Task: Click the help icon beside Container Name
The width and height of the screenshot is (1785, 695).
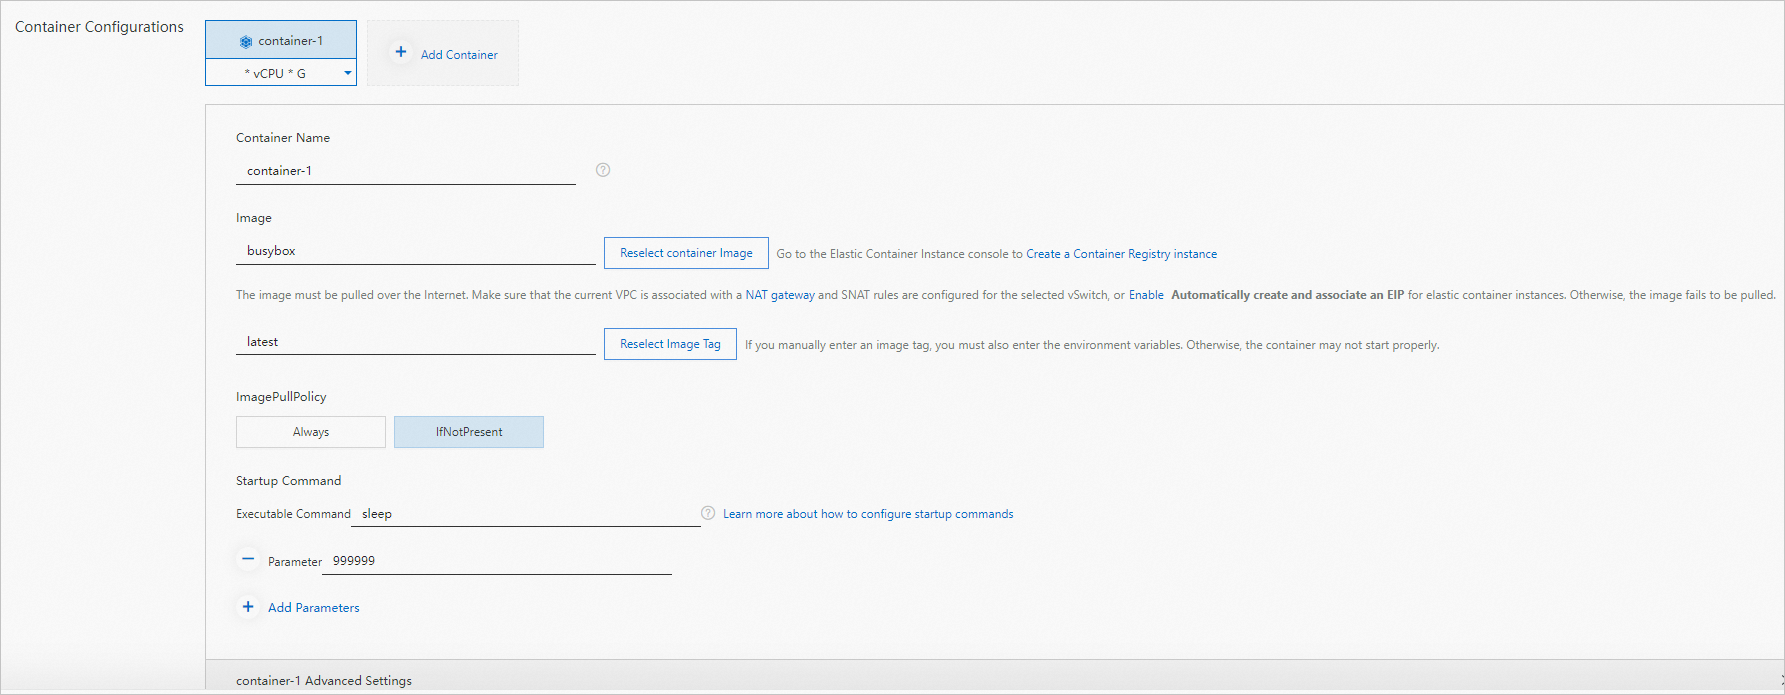Action: (x=603, y=170)
